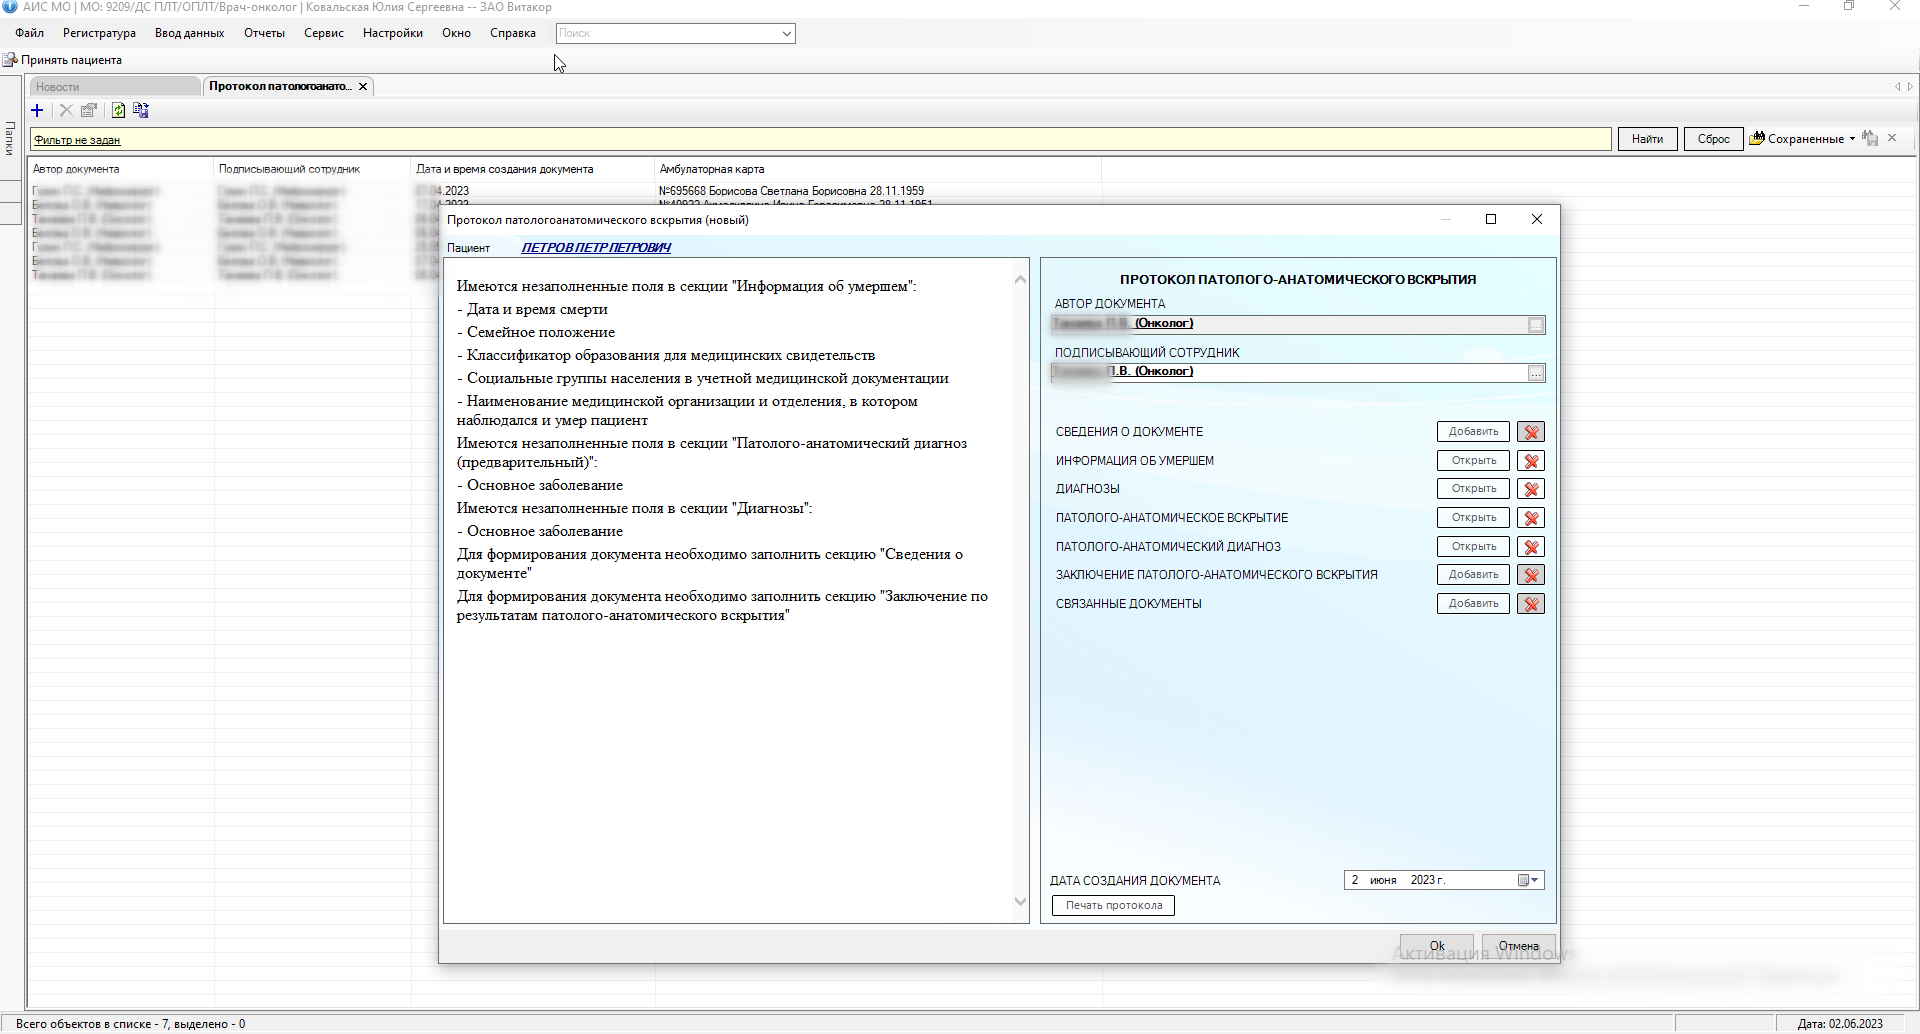Close the protocol dialog window

coord(1537,220)
